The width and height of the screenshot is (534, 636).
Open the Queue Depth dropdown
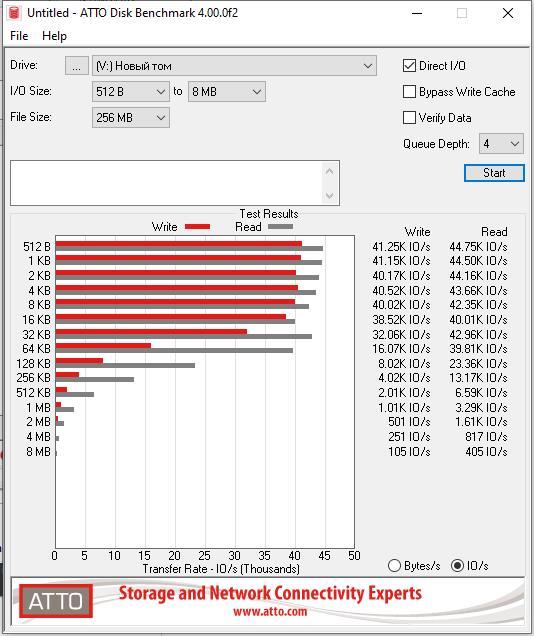tap(502, 144)
